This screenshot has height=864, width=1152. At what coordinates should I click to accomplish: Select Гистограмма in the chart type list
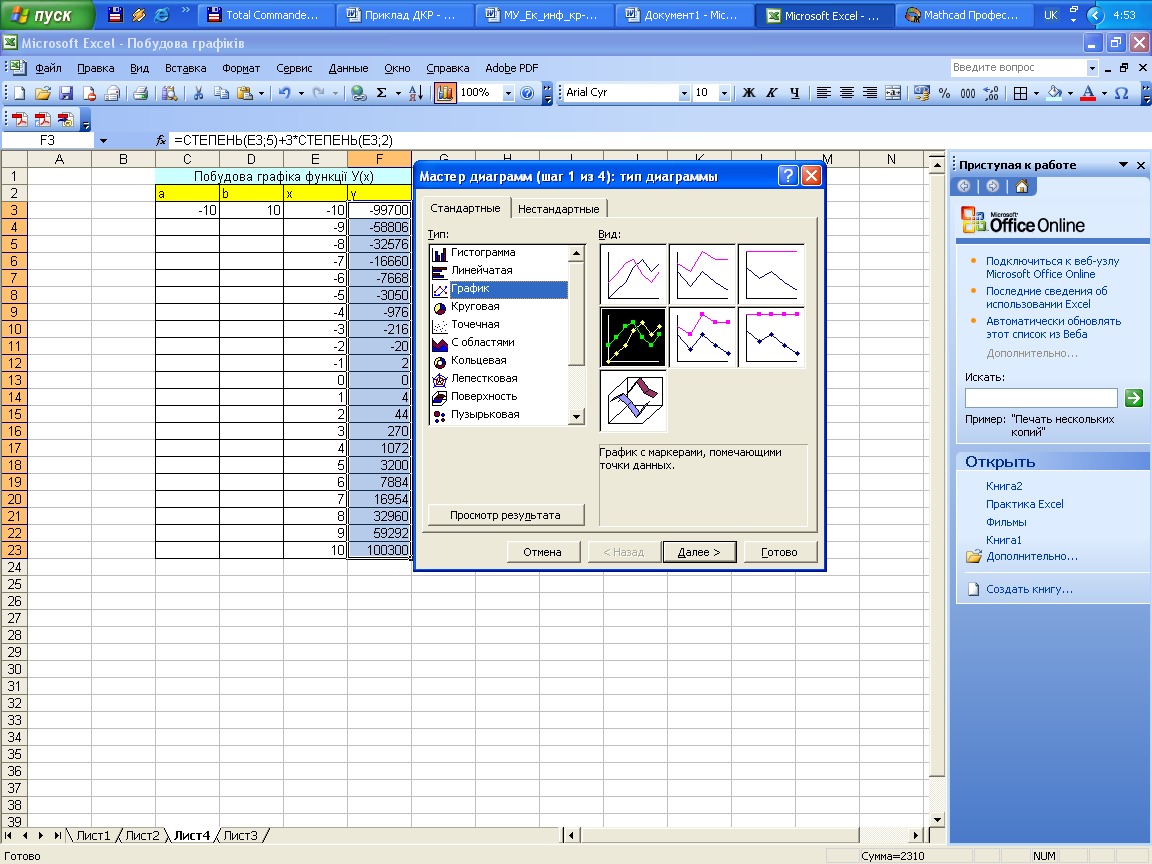coord(483,253)
